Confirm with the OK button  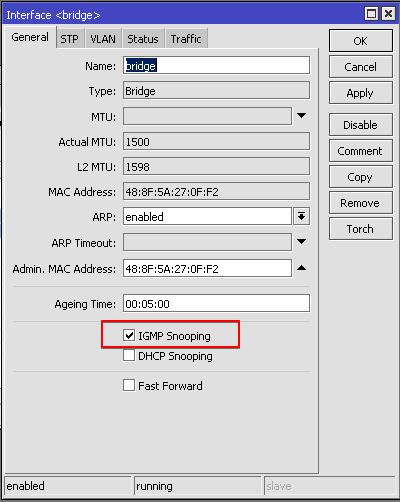[361, 41]
